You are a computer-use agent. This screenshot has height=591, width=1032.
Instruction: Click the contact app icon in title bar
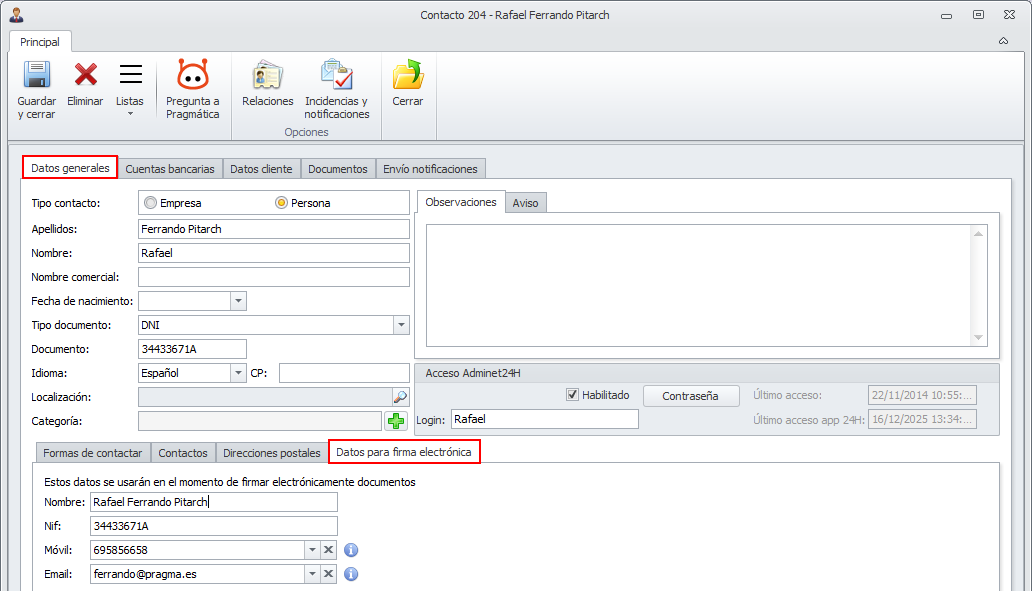(16, 14)
